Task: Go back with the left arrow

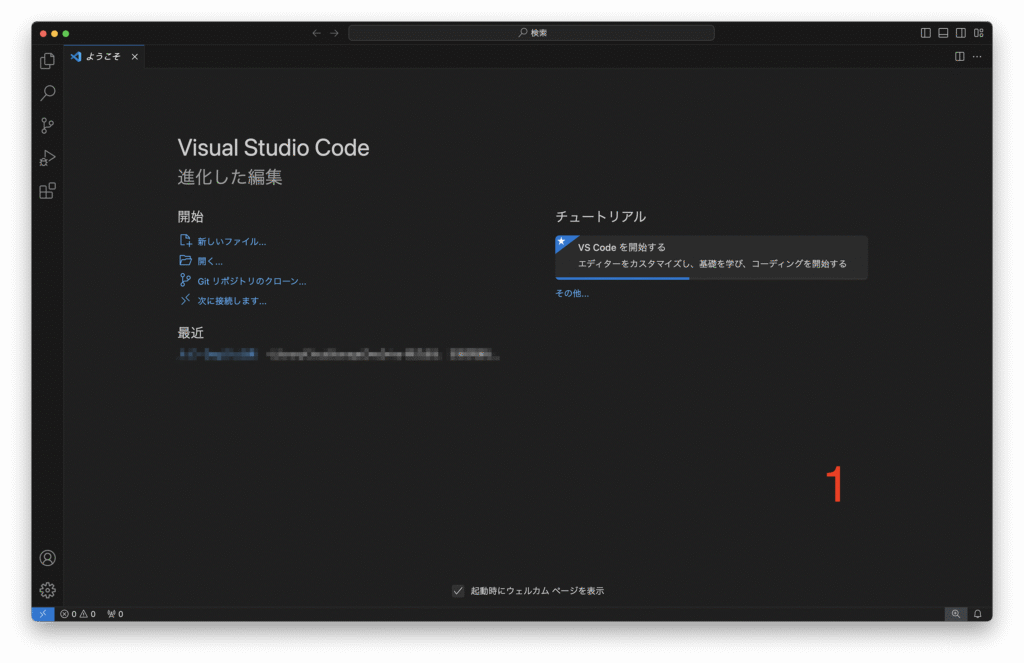Action: point(316,33)
